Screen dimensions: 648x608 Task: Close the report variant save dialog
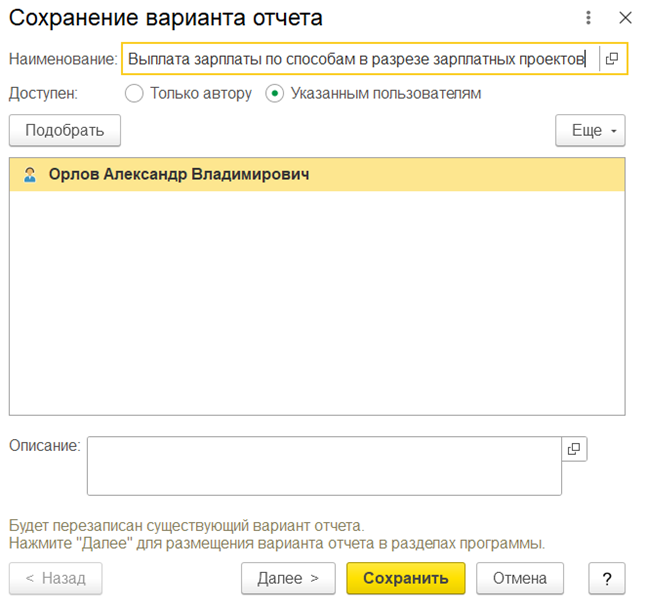[626, 18]
